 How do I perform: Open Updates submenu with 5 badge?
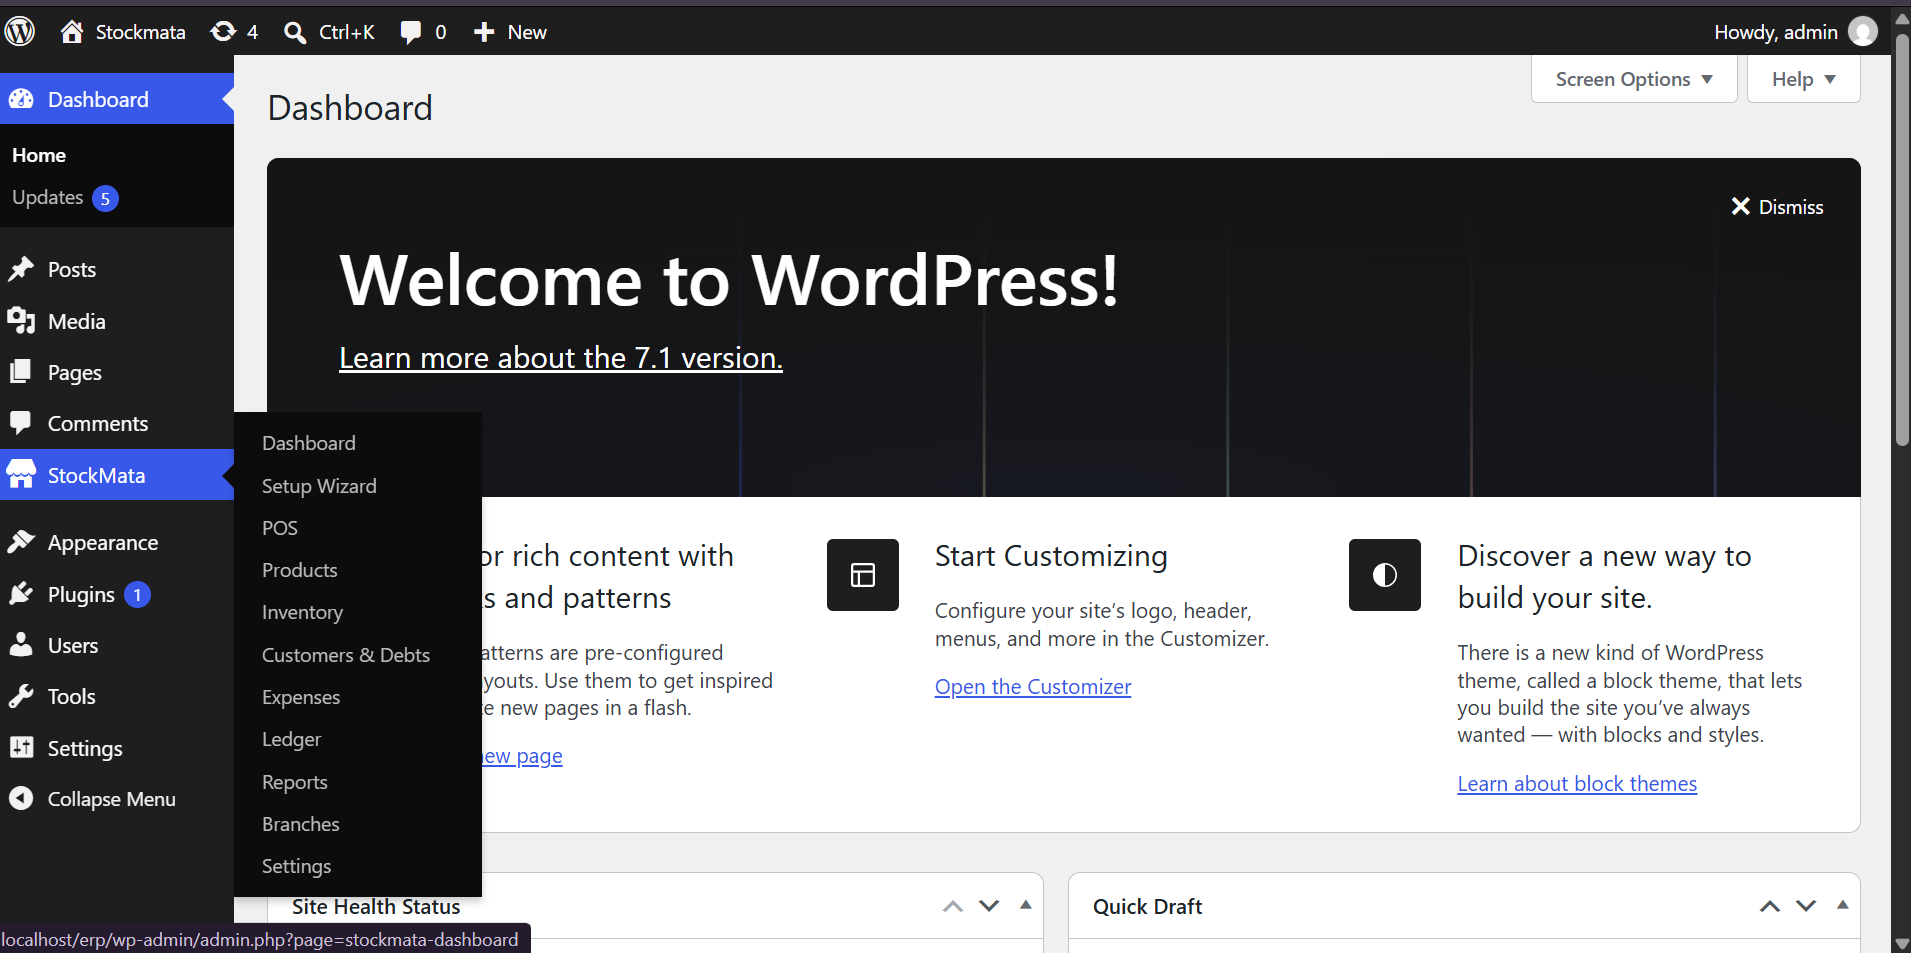[65, 198]
